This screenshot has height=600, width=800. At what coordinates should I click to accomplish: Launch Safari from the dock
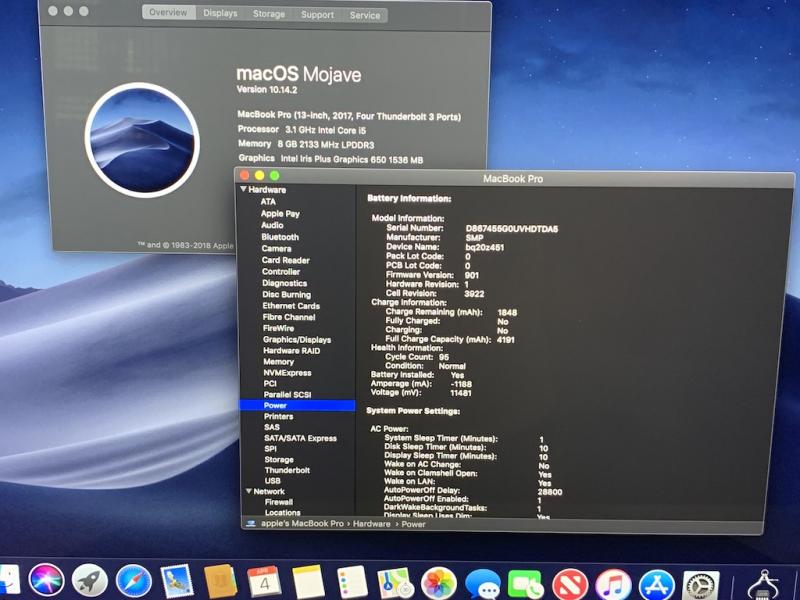pyautogui.click(x=134, y=581)
